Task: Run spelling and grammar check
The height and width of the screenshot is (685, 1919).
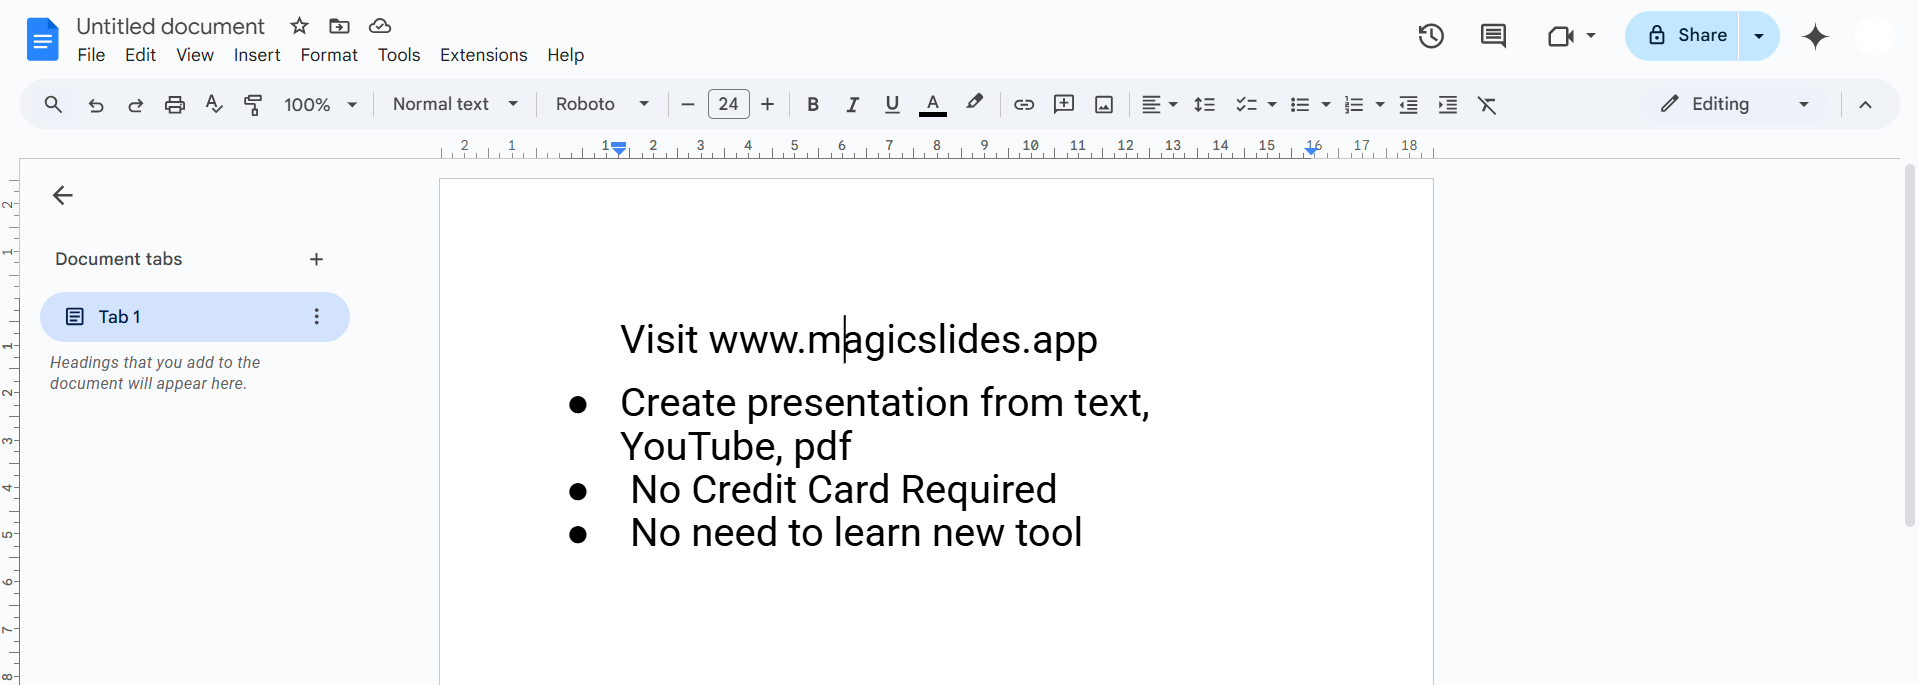Action: [x=214, y=104]
